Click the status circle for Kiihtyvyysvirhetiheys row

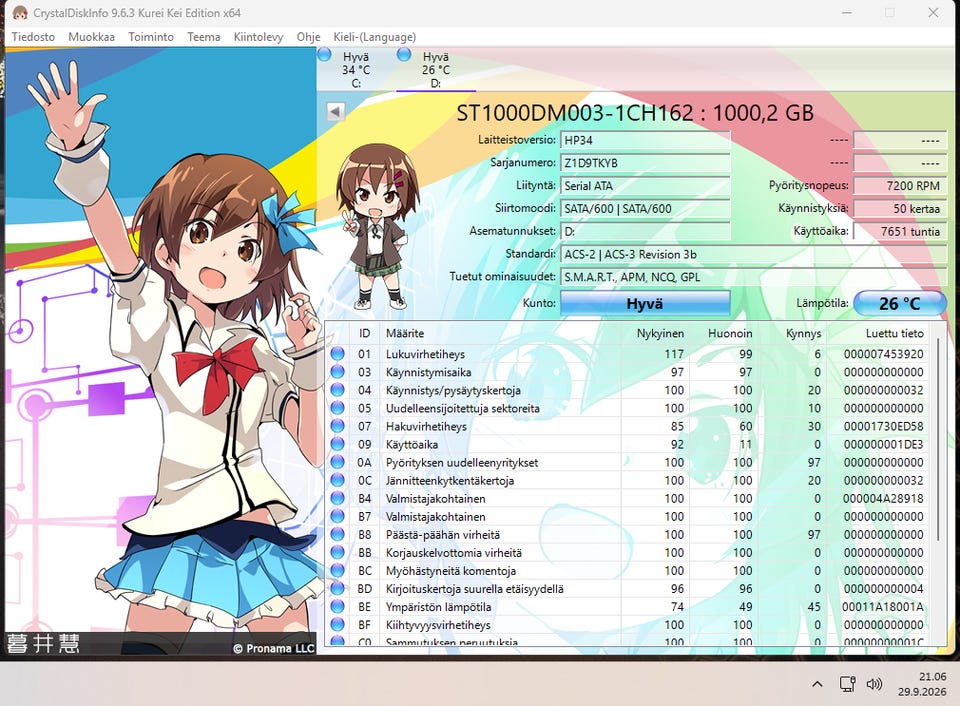[337, 625]
